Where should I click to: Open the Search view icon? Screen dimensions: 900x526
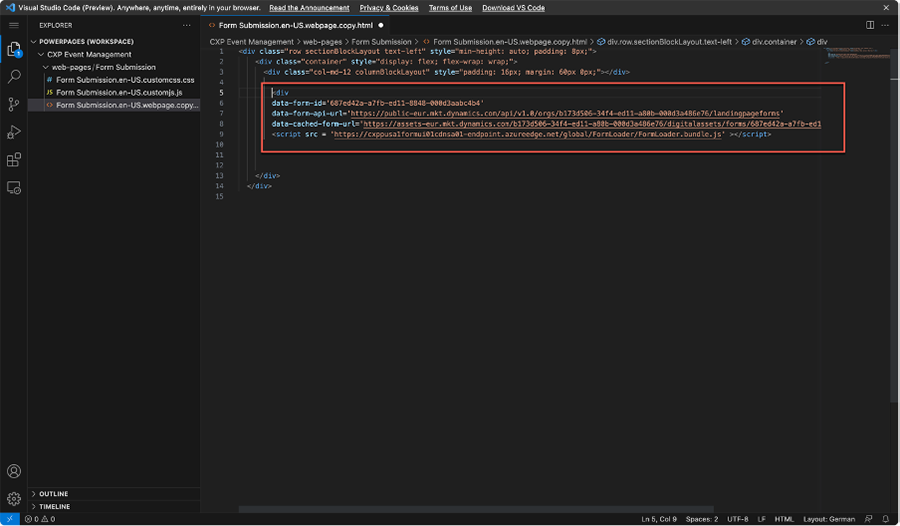(x=14, y=76)
